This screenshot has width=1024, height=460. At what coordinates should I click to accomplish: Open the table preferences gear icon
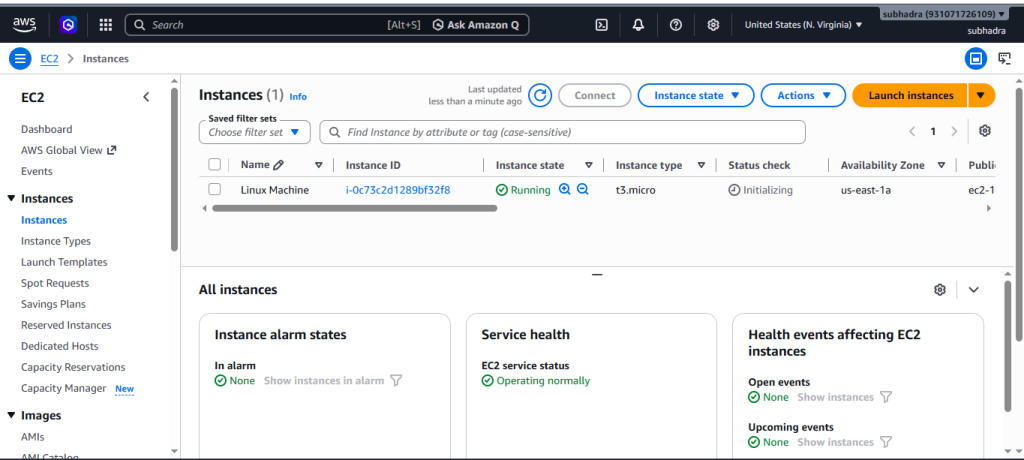pos(985,131)
